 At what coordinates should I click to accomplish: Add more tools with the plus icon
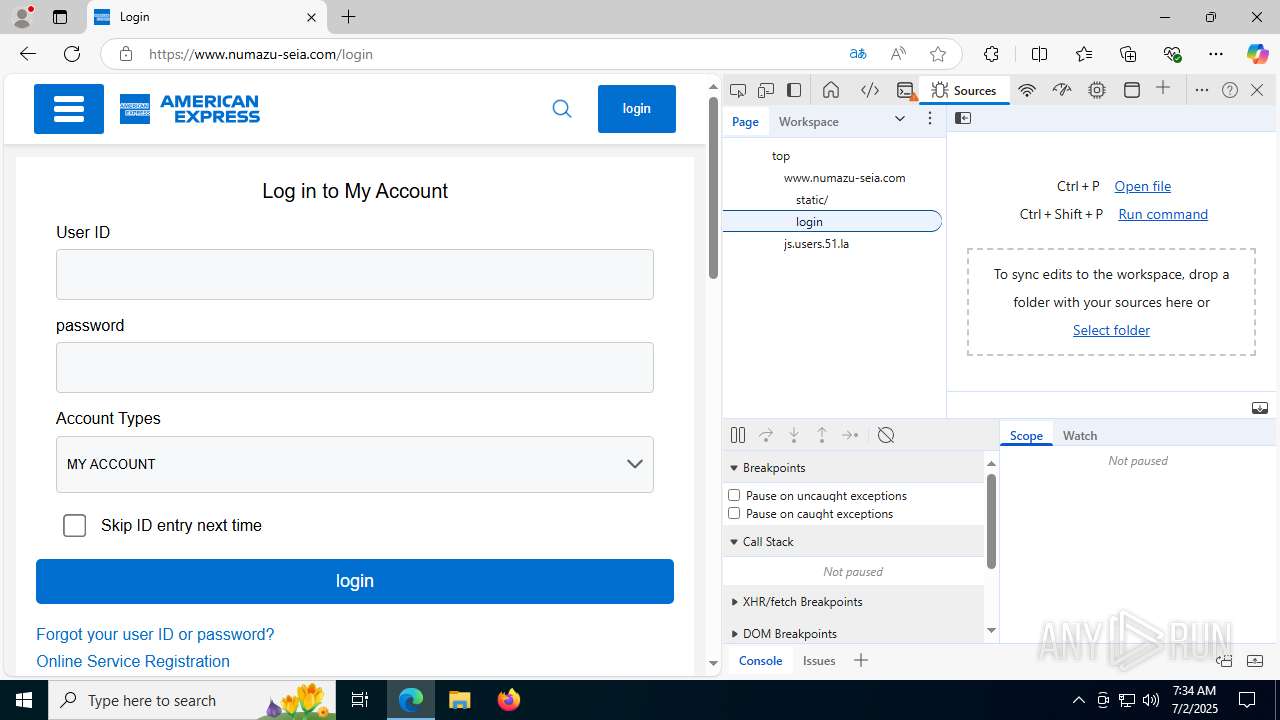[x=1163, y=89]
